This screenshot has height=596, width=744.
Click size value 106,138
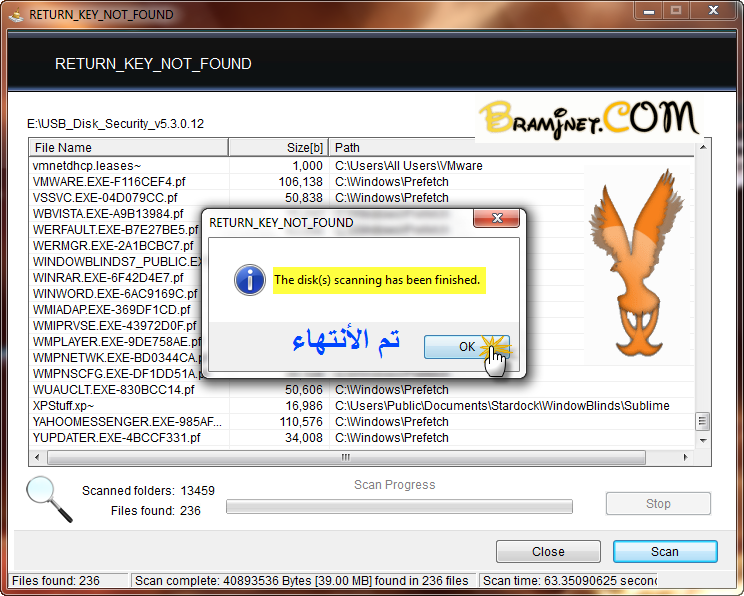[300, 182]
